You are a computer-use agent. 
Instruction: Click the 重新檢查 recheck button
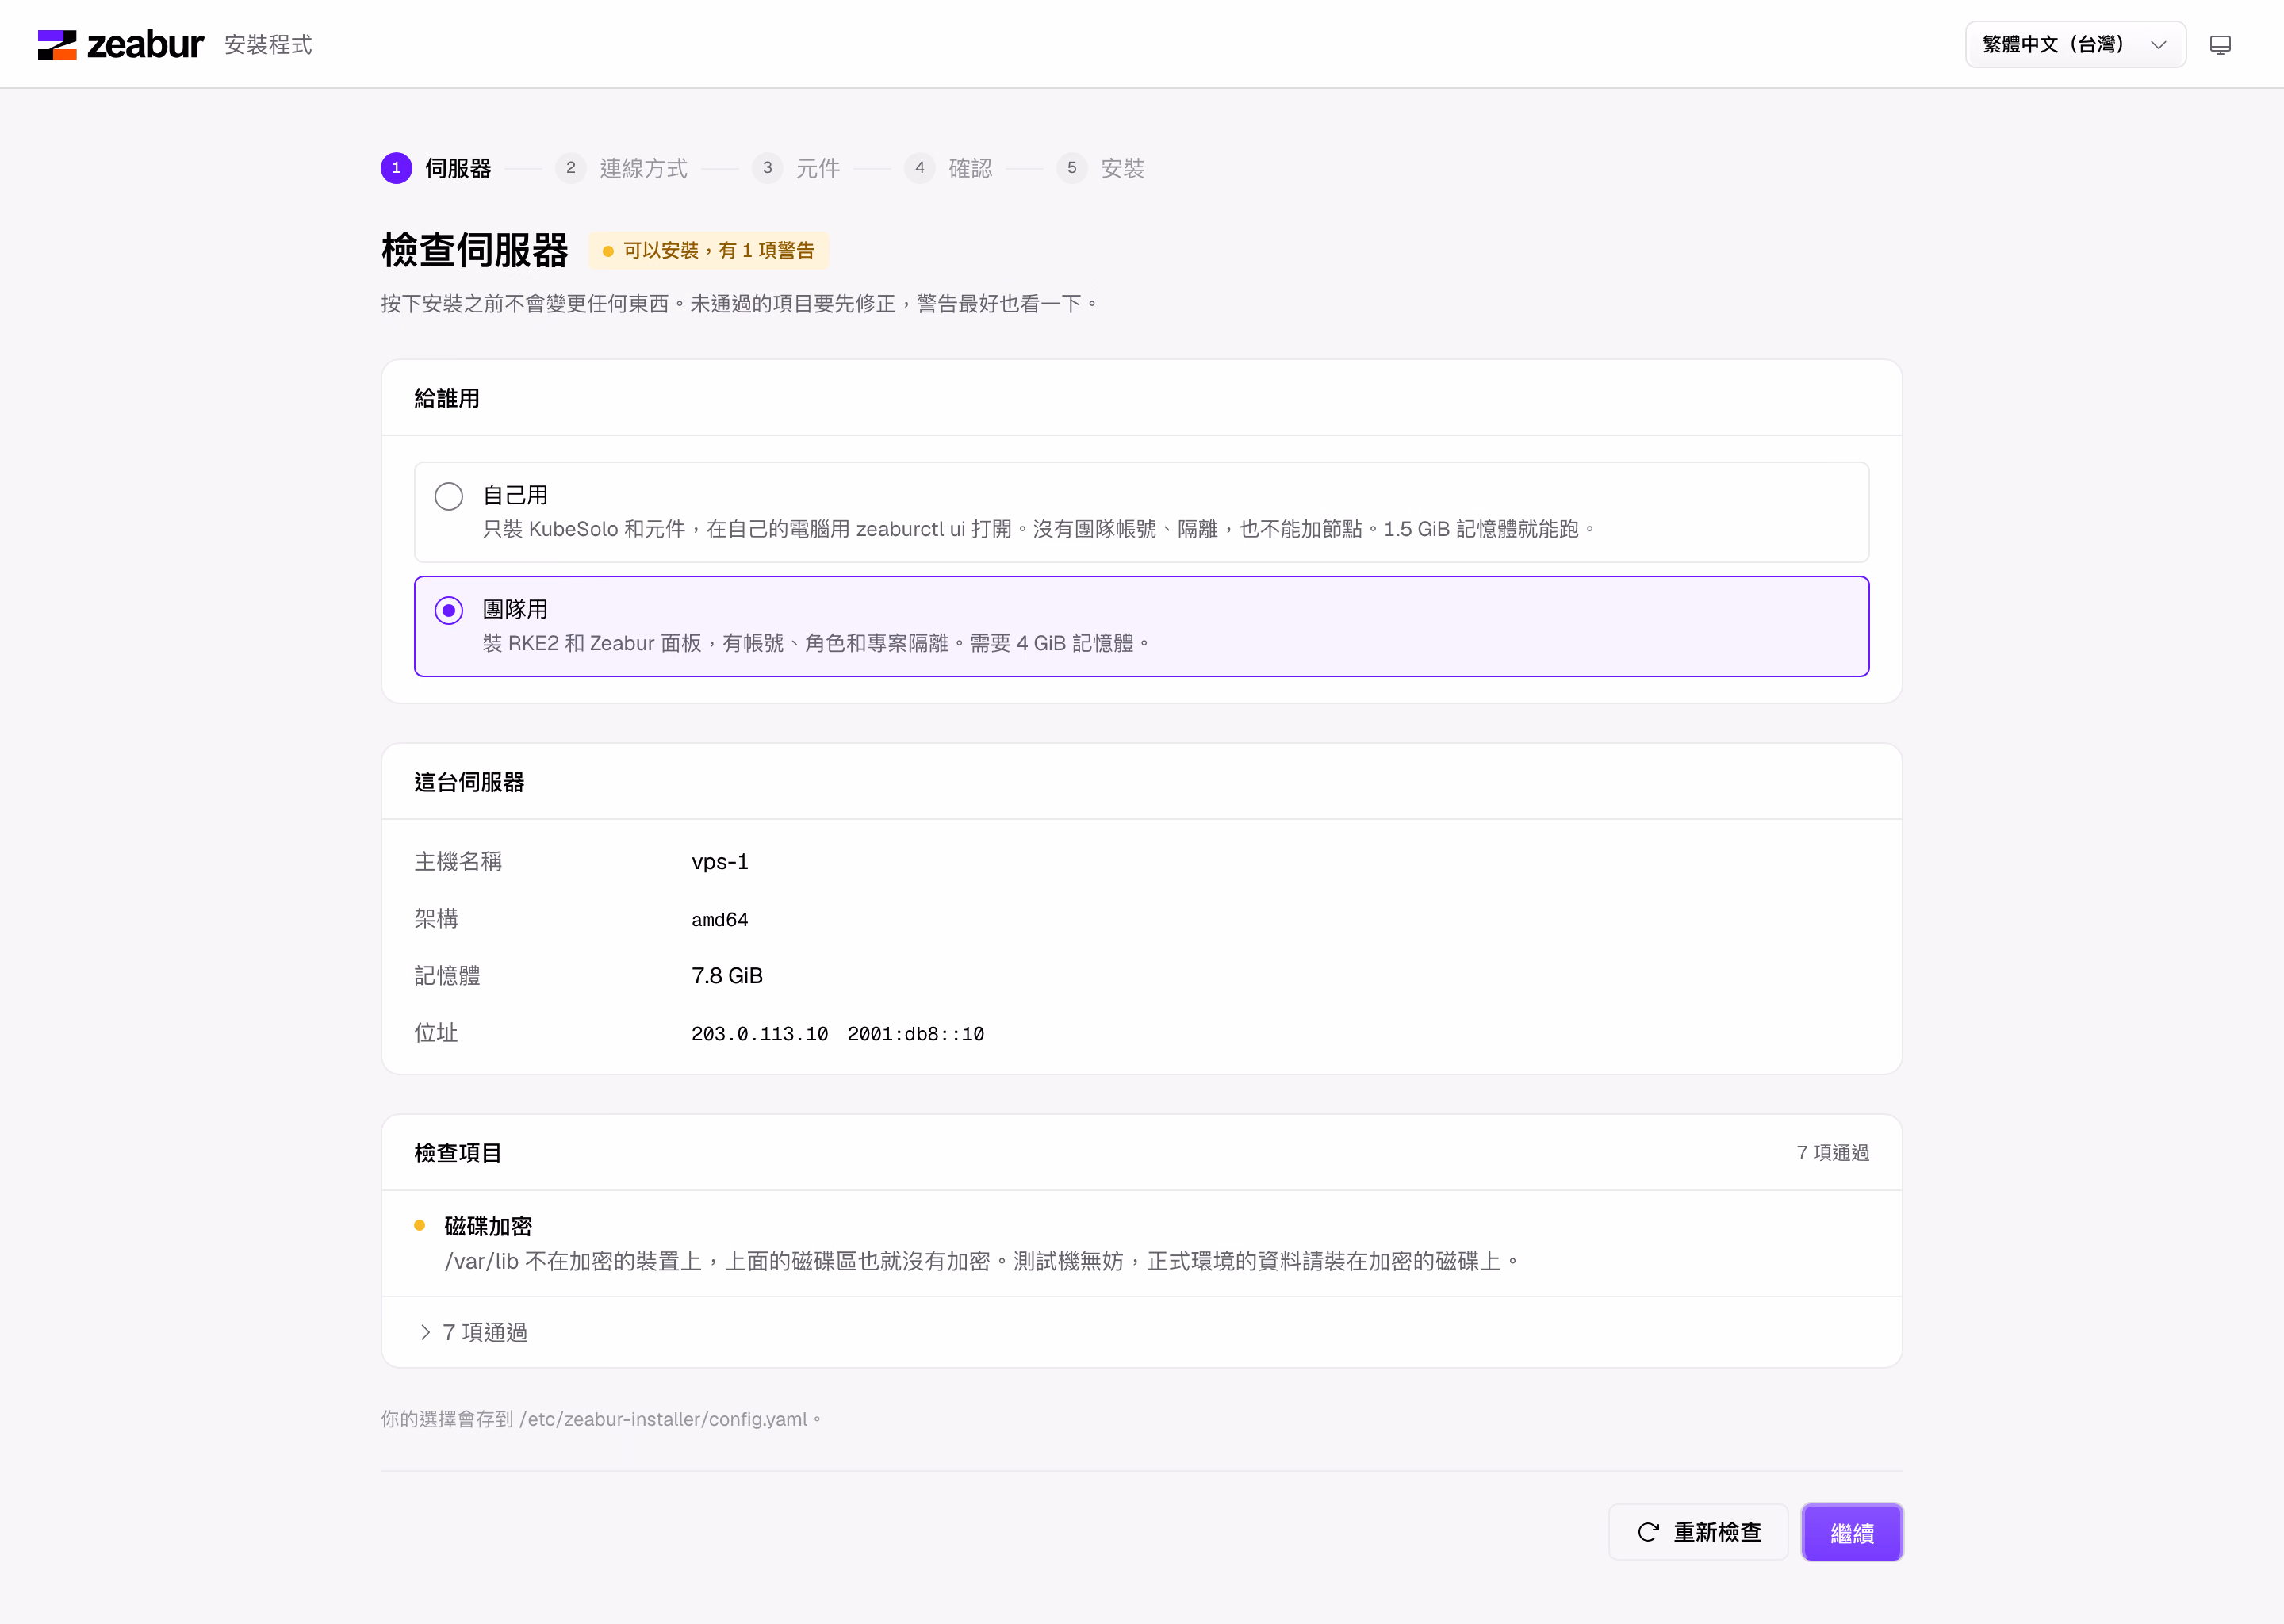click(x=1698, y=1532)
